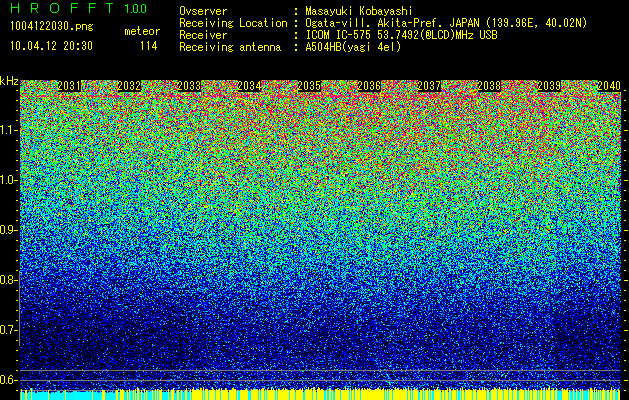This screenshot has width=629, height=400.
Task: Click the 1.0 kHz axis label
Action: coord(7,180)
